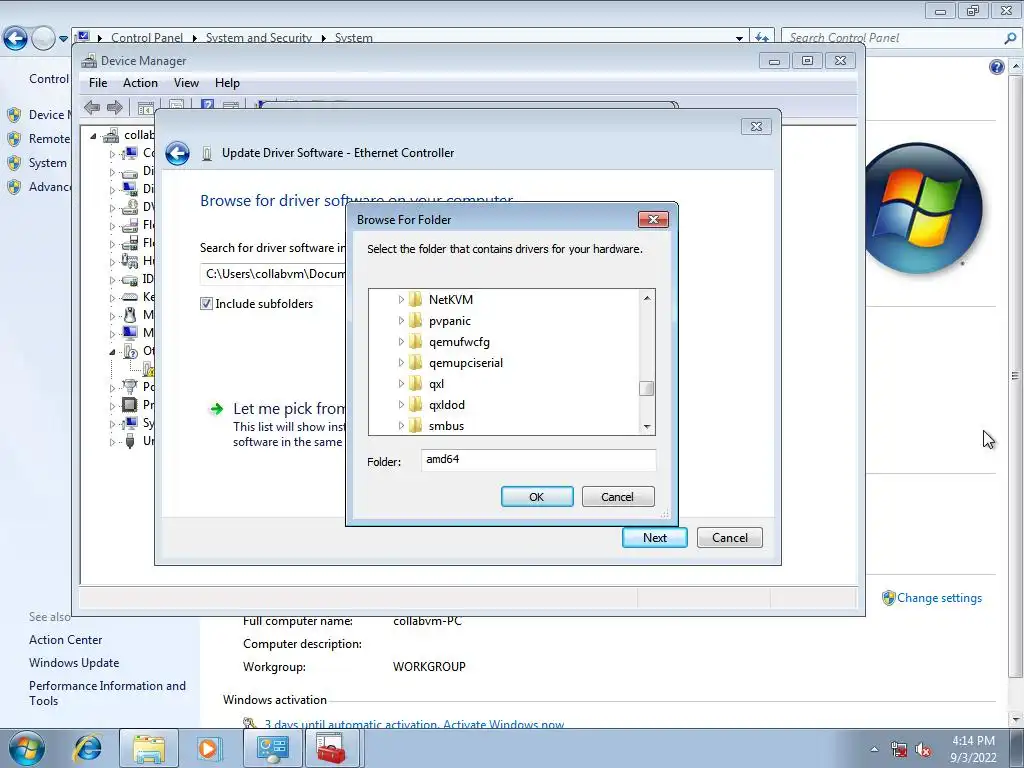Click the Folder name text field
The height and width of the screenshot is (768, 1024).
pos(538,460)
